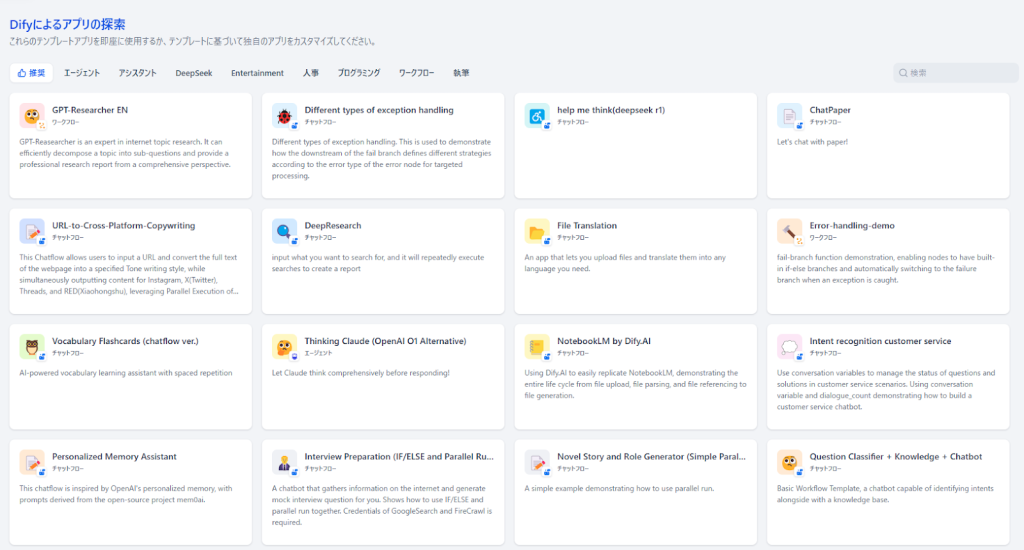Viewport: 1024px width, 550px height.
Task: Open the File Translation template title
Action: 586,225
